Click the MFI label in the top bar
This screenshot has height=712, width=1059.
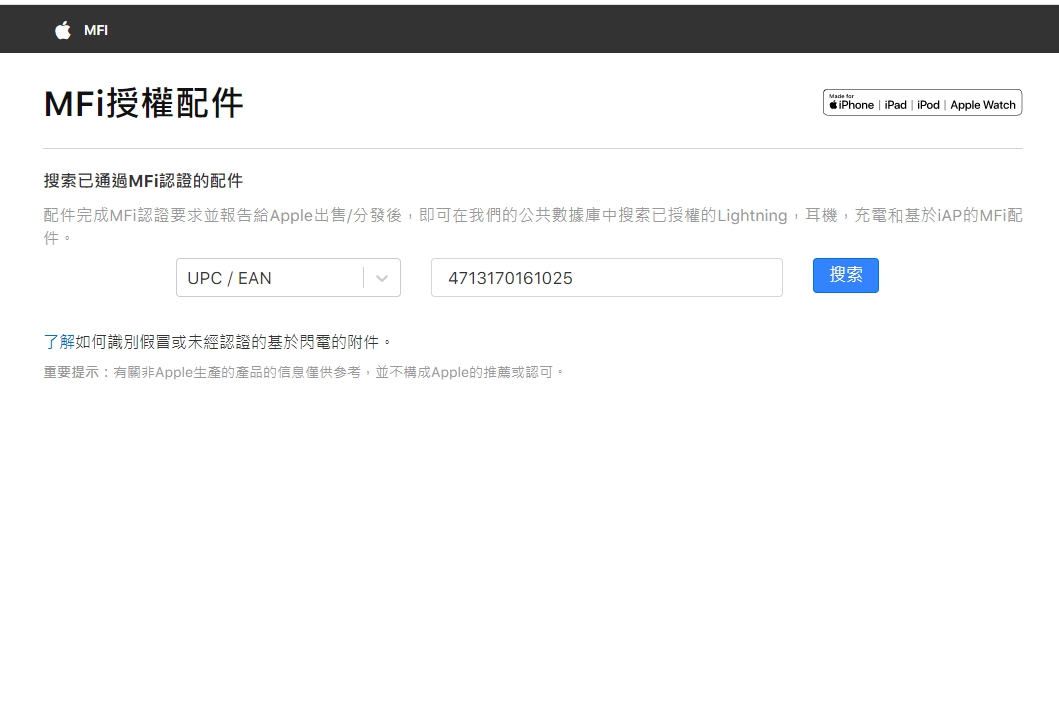click(96, 30)
